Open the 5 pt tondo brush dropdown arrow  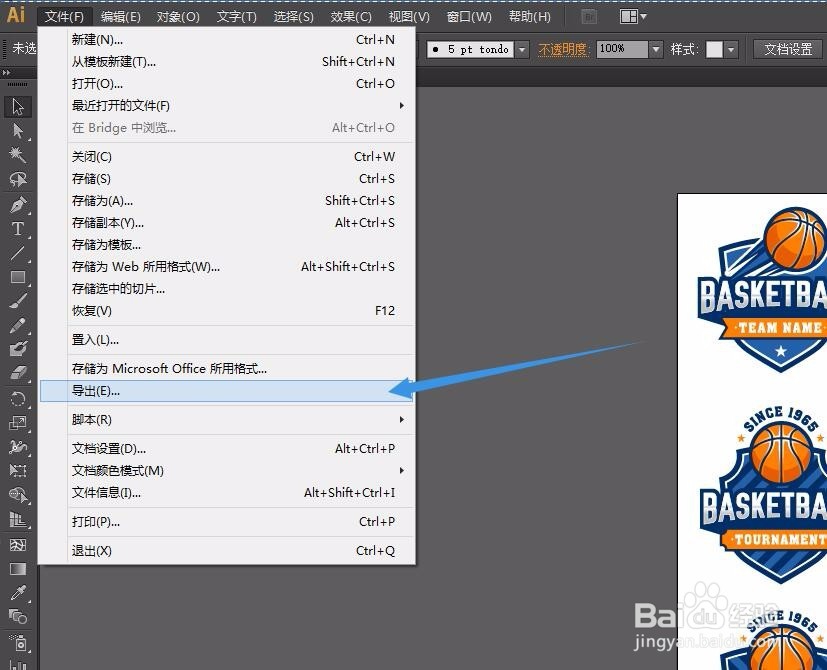coord(522,50)
